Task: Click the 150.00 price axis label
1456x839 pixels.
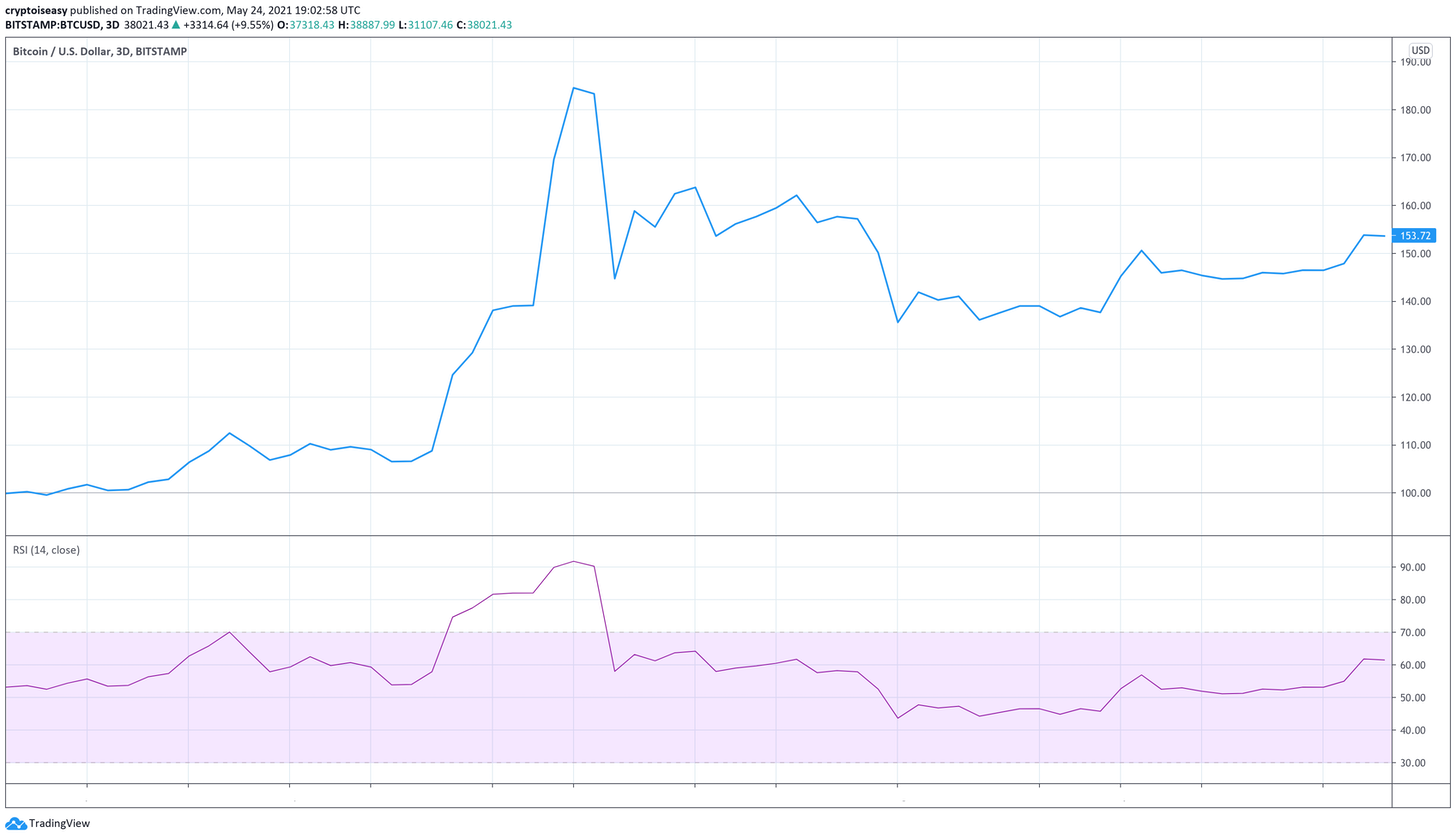Action: pos(1416,254)
